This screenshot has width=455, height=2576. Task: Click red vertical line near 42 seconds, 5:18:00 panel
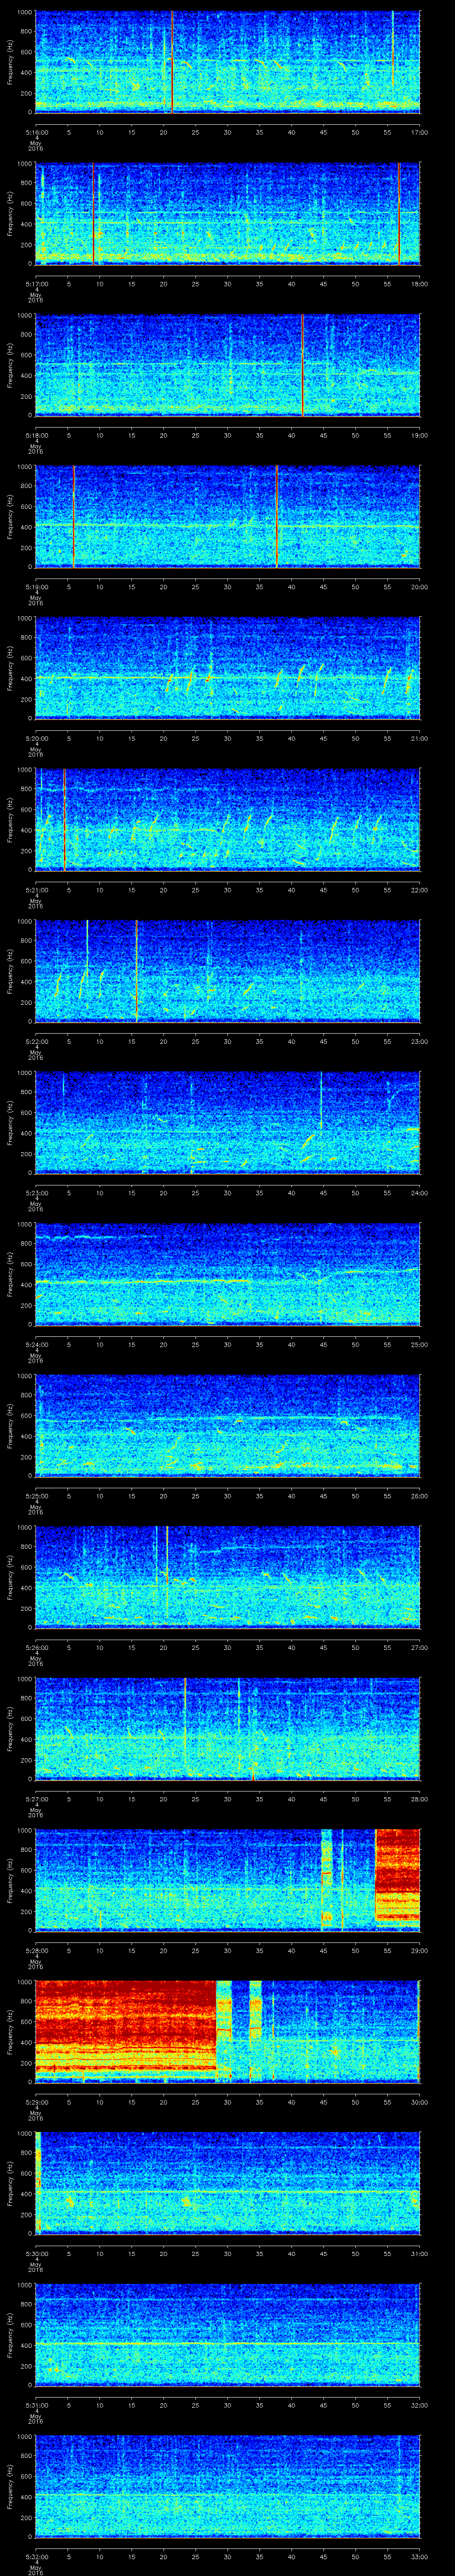(x=302, y=364)
